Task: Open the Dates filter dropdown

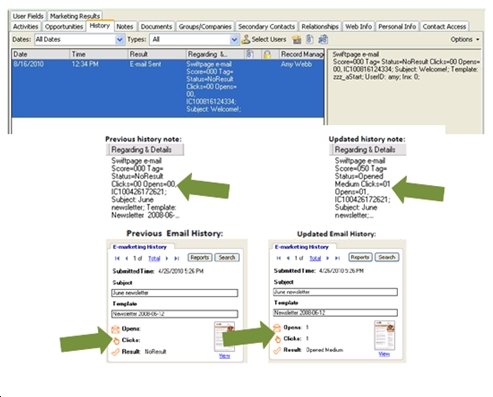Action: click(x=119, y=40)
